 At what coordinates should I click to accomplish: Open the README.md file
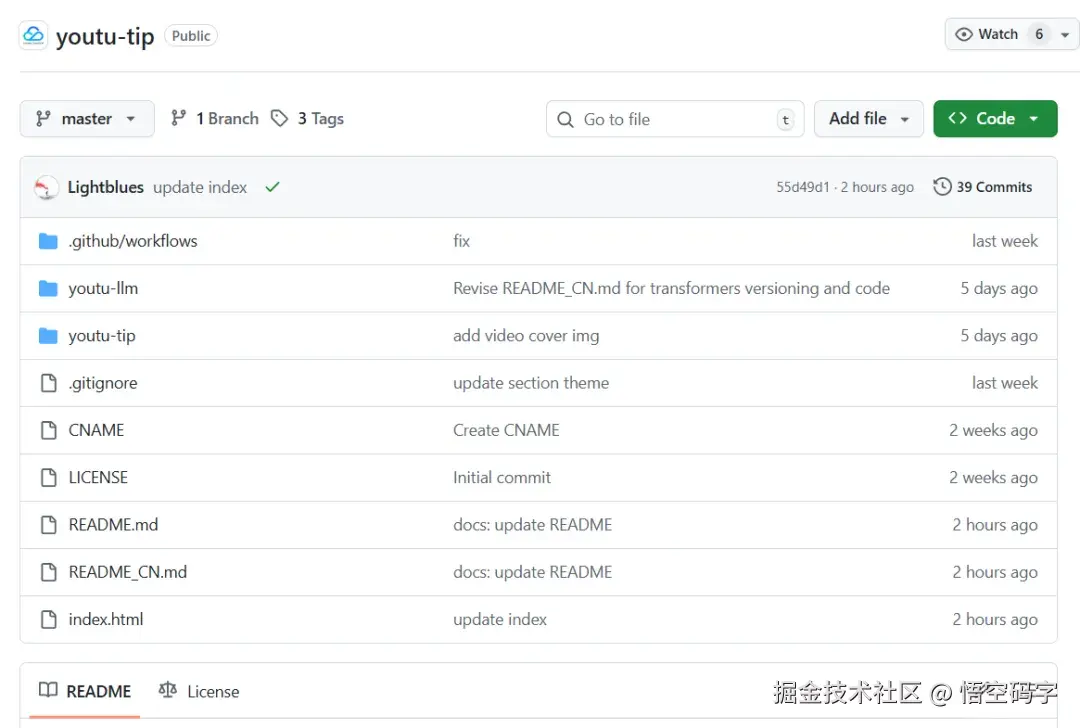point(114,525)
